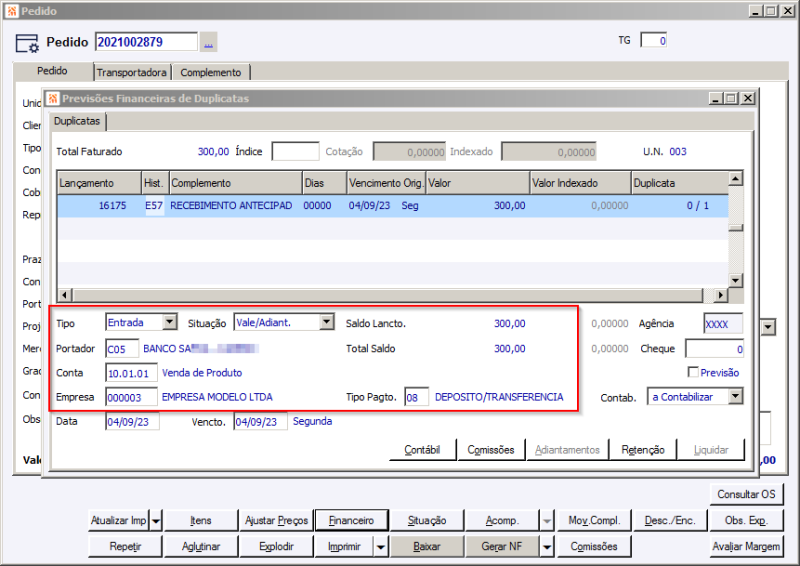Select the Duplicatas tab
Image resolution: width=800 pixels, height=566 pixels.
[77, 120]
